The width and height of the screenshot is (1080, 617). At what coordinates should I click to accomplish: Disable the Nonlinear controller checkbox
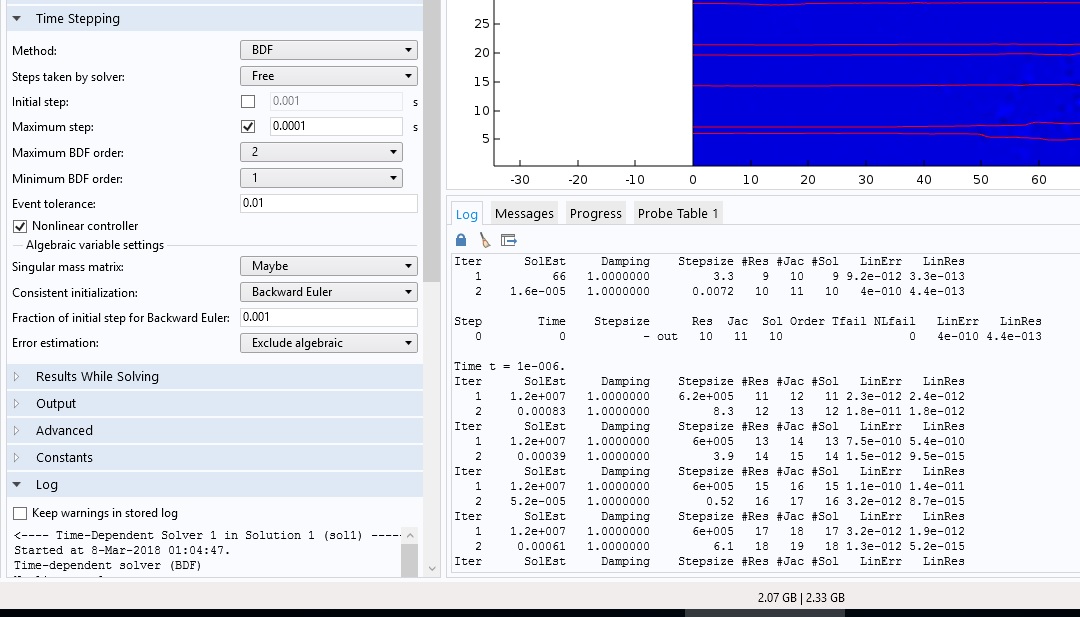pyautogui.click(x=21, y=226)
